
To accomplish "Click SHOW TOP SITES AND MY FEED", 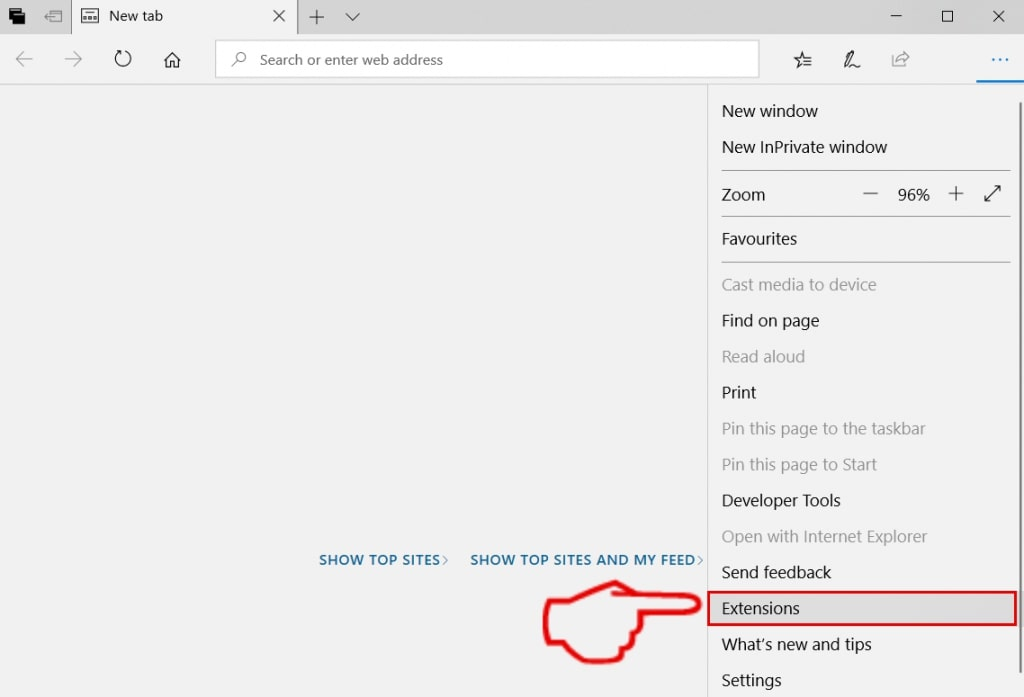I will (586, 560).
